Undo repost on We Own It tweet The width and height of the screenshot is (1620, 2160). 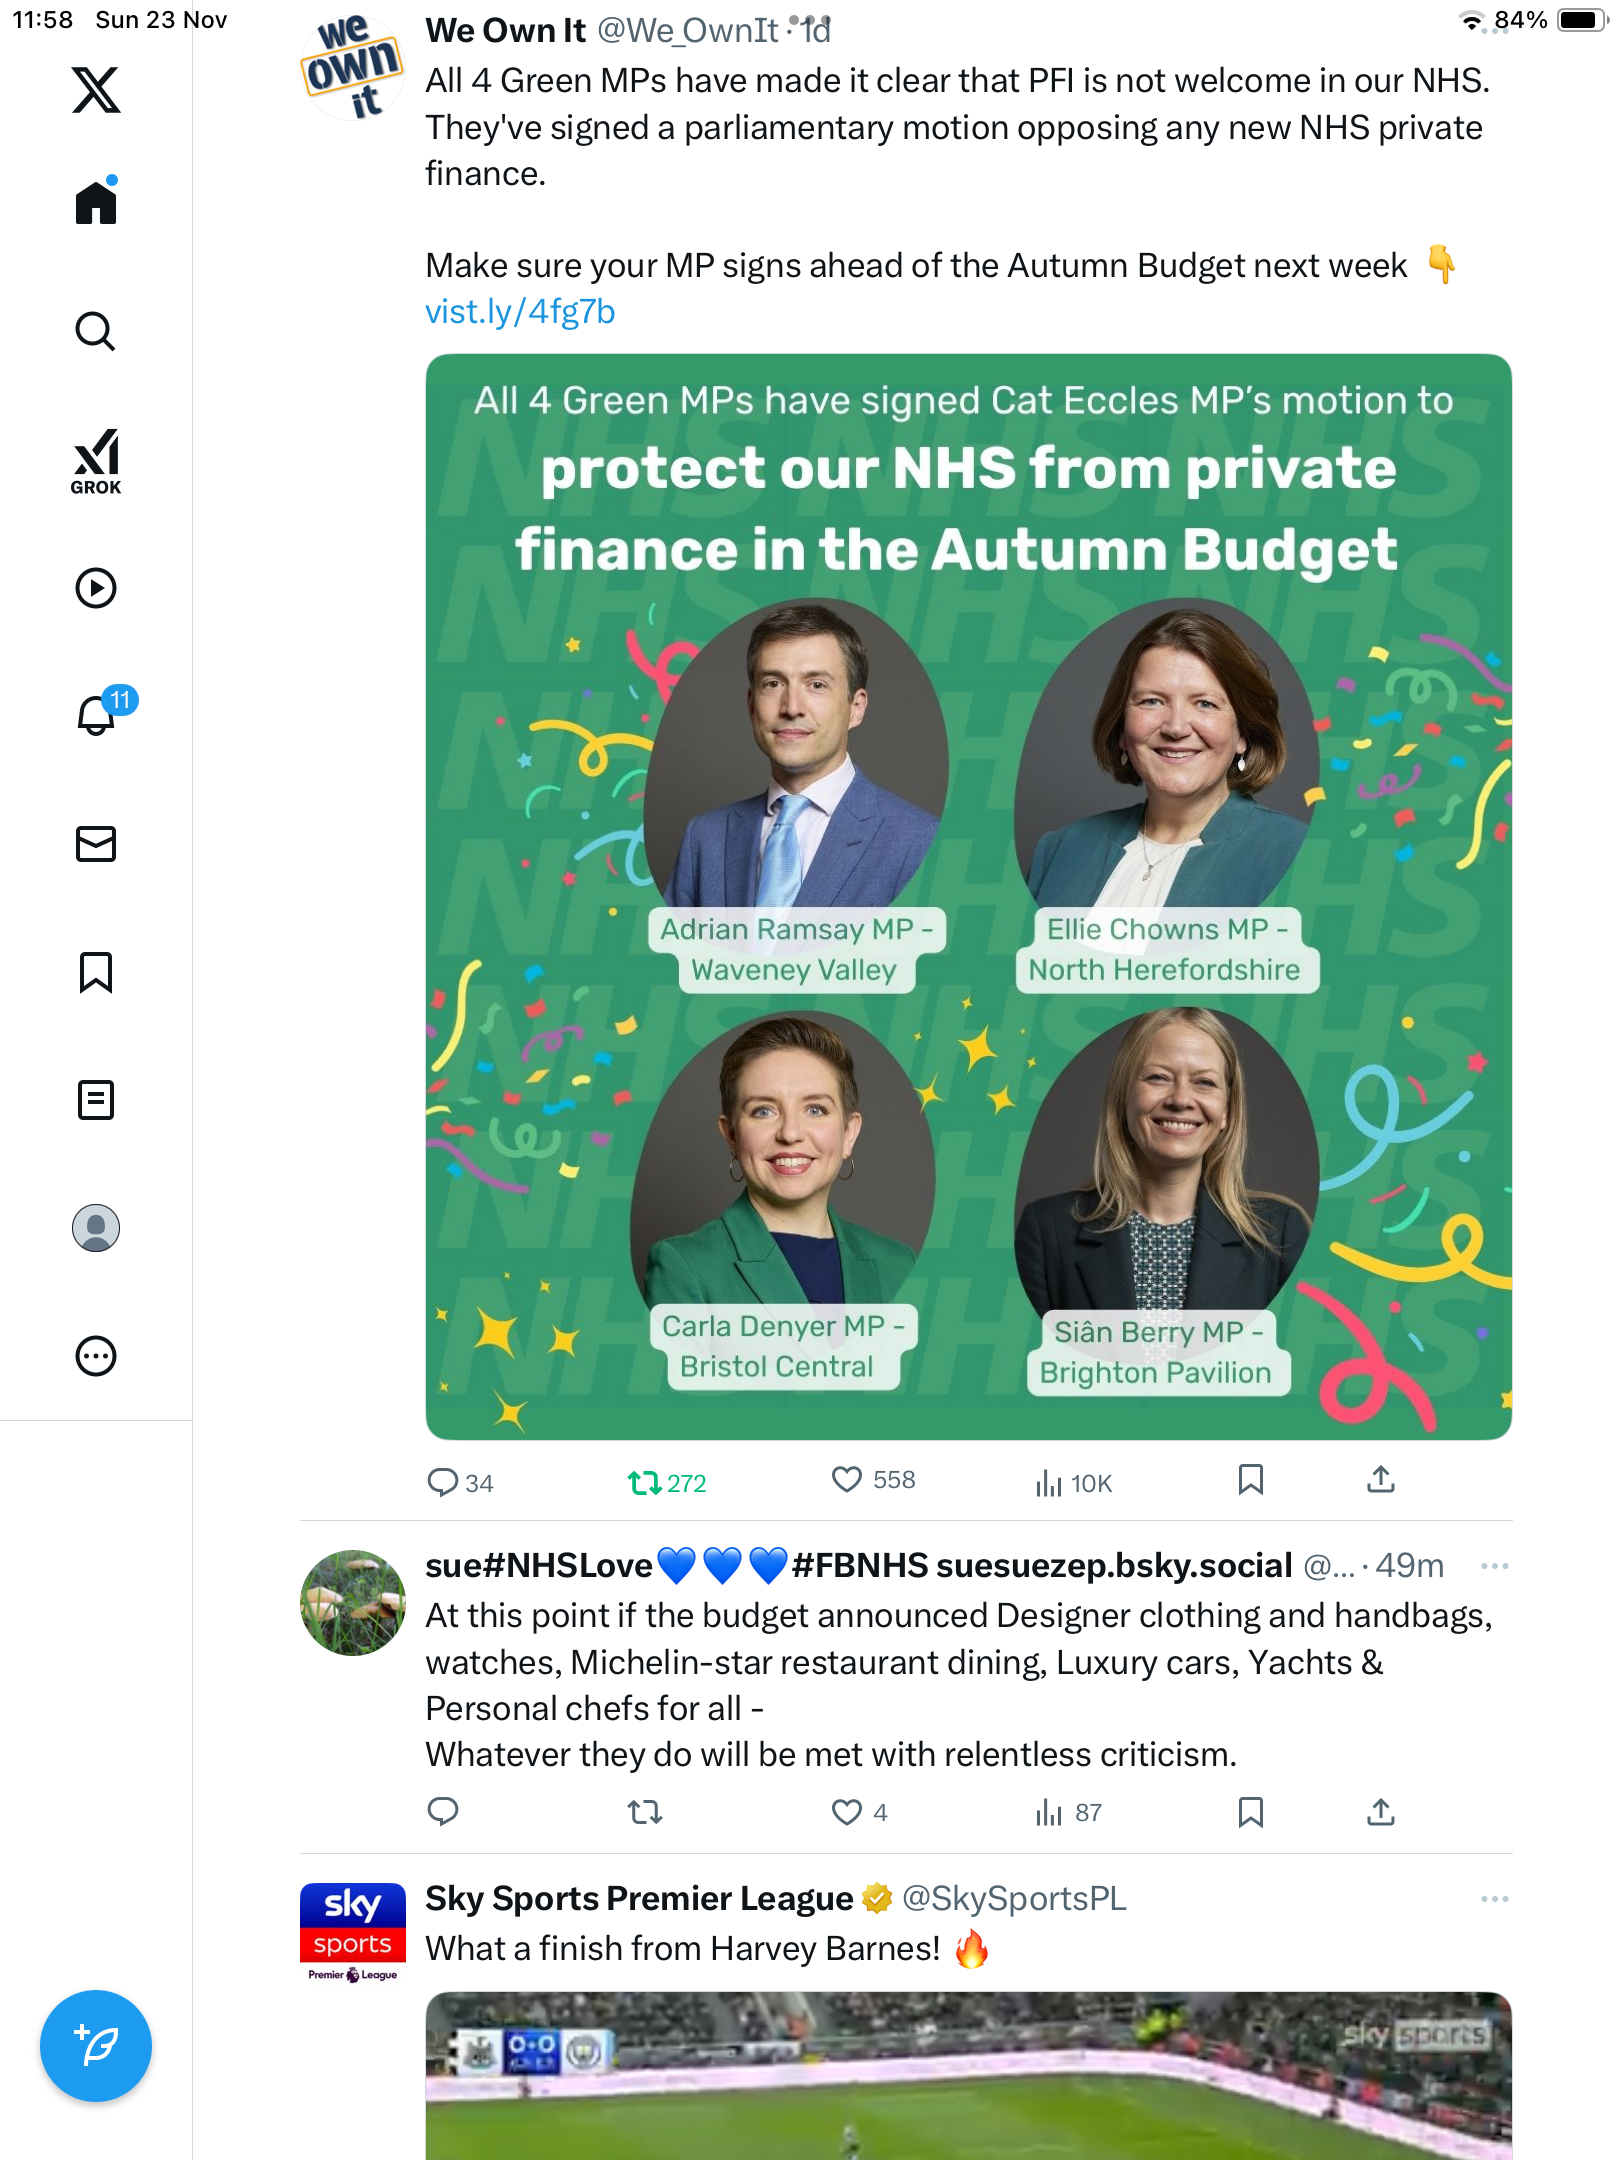[645, 1482]
